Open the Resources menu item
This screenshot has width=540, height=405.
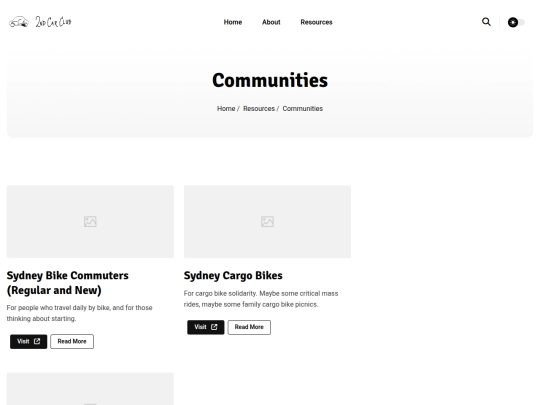(x=316, y=22)
